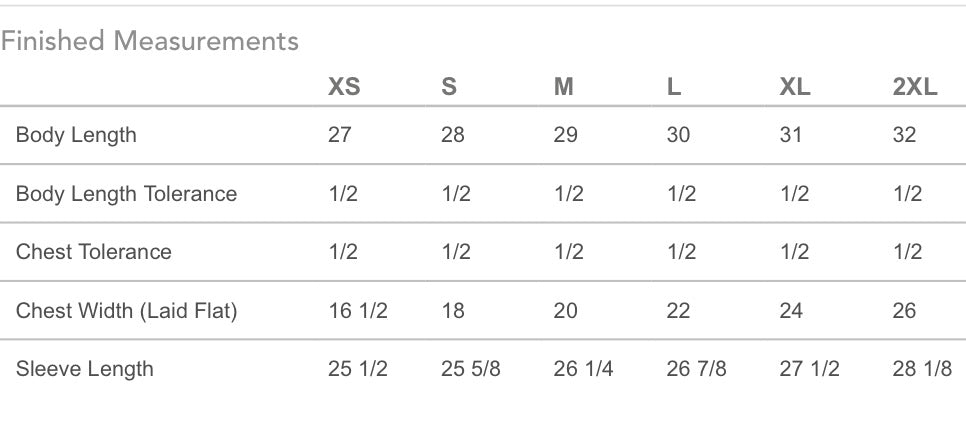Viewport: 966px width, 421px height.
Task: Click the 2XL sleeve length 28 1/8
Action: tap(922, 369)
